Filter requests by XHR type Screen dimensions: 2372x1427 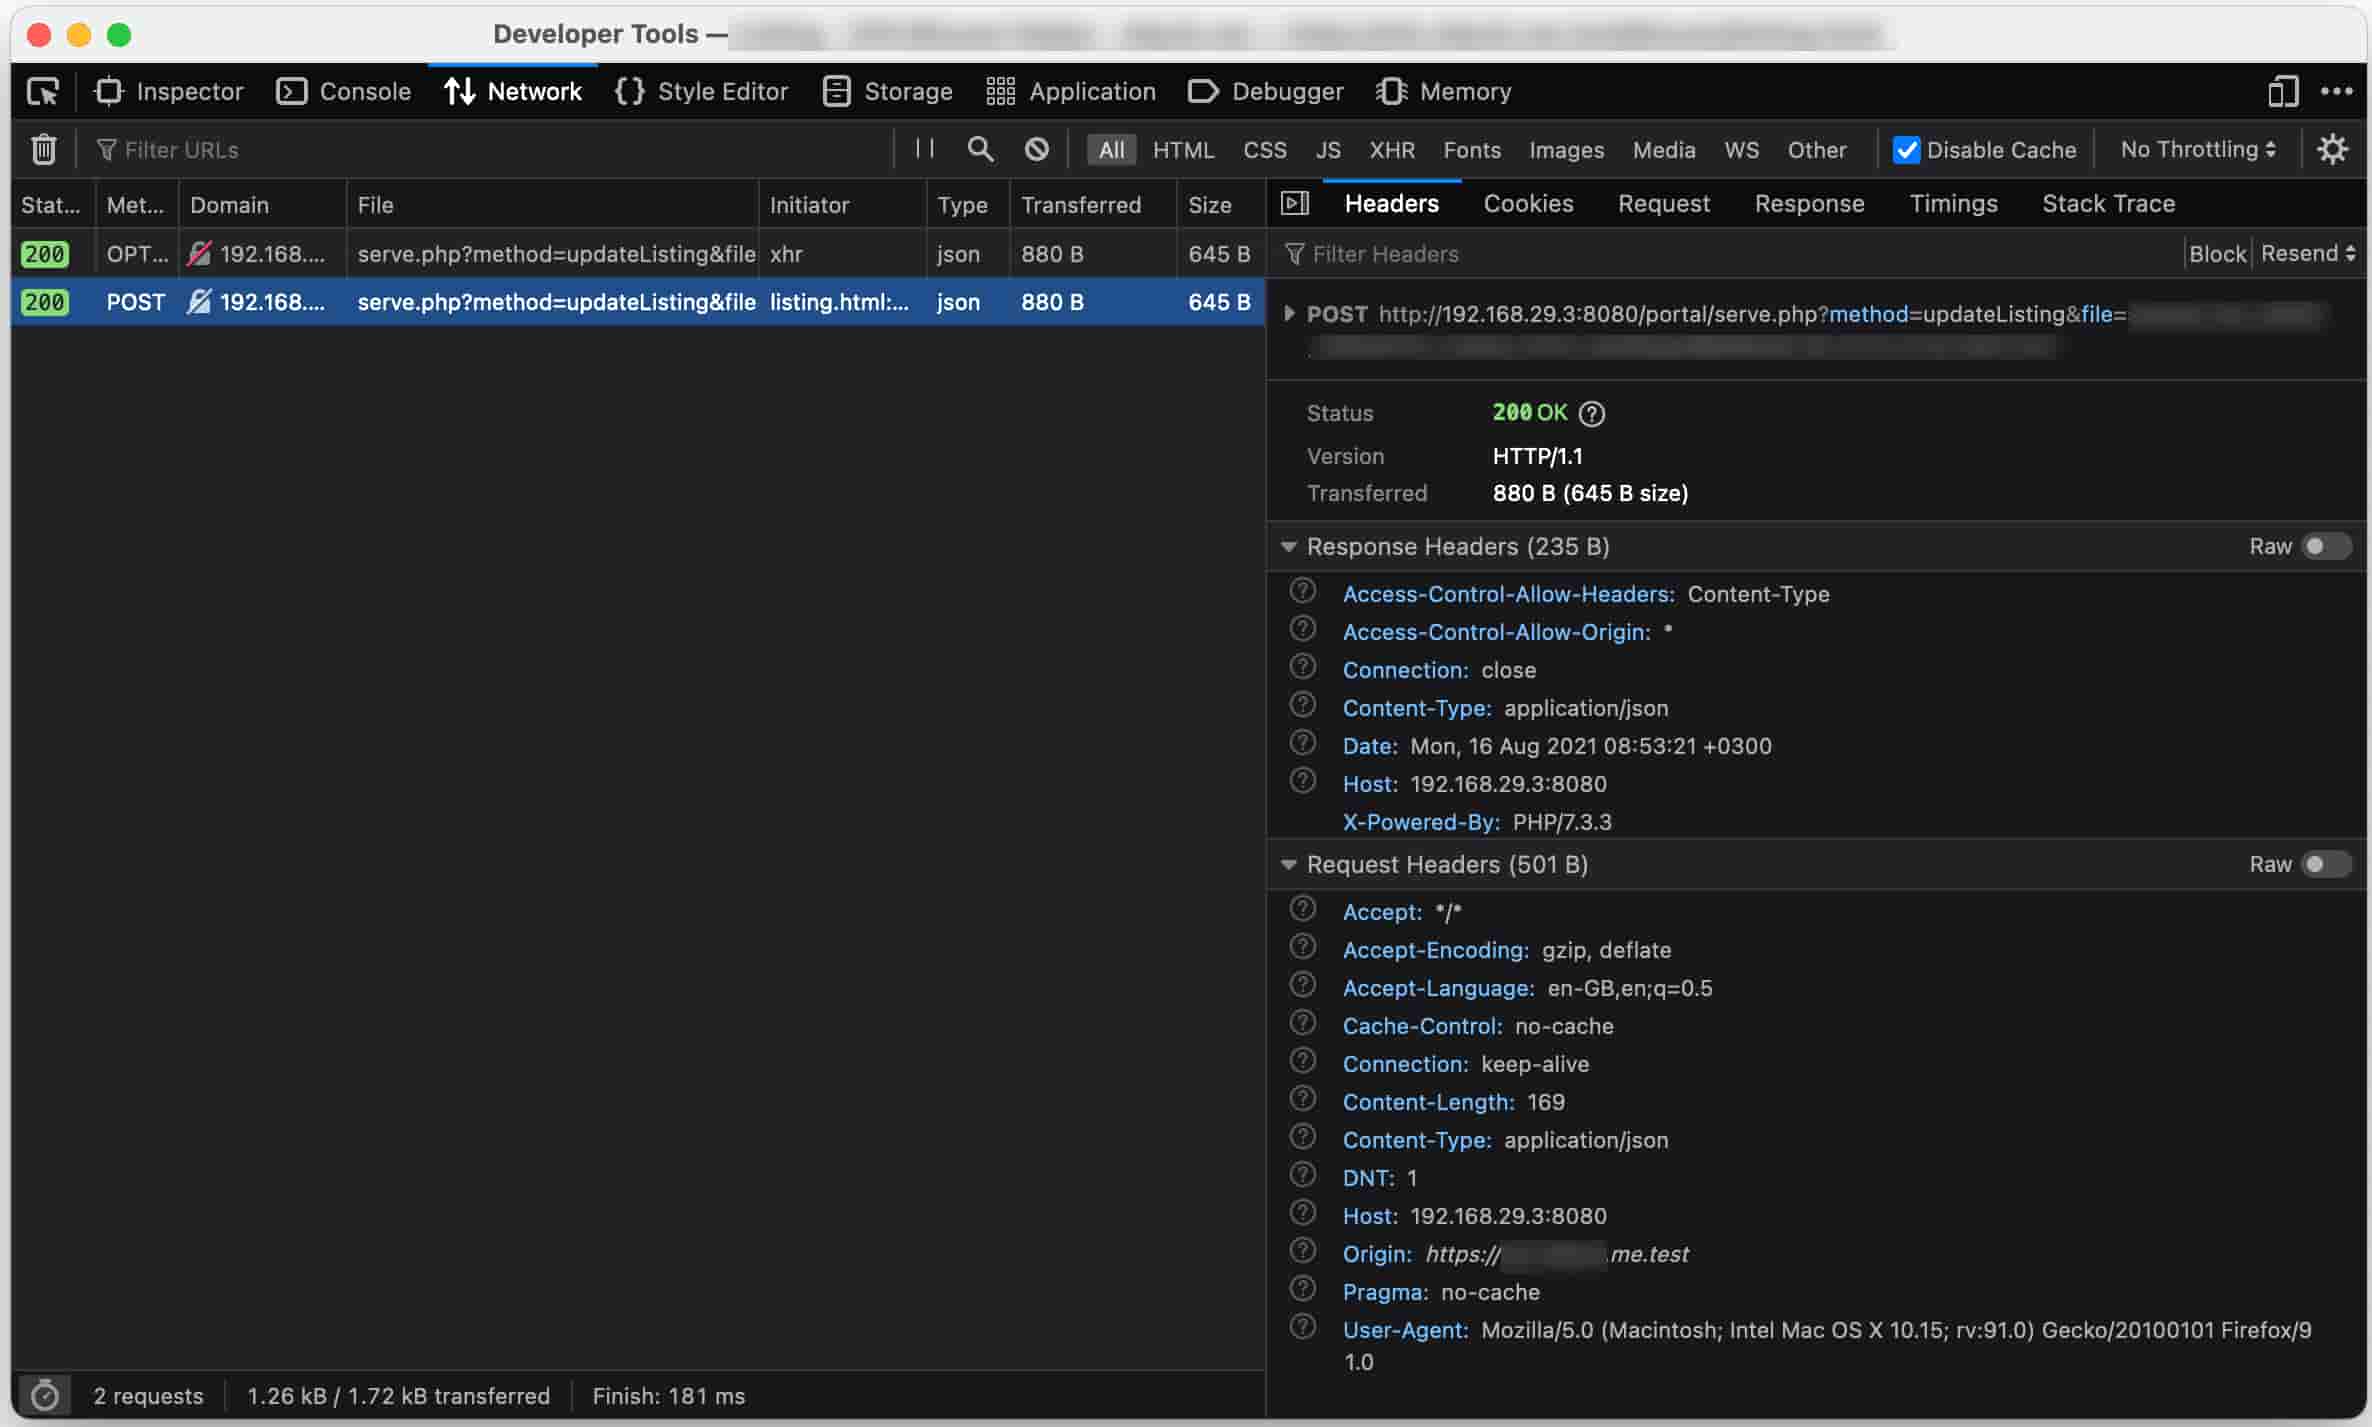[x=1392, y=150]
